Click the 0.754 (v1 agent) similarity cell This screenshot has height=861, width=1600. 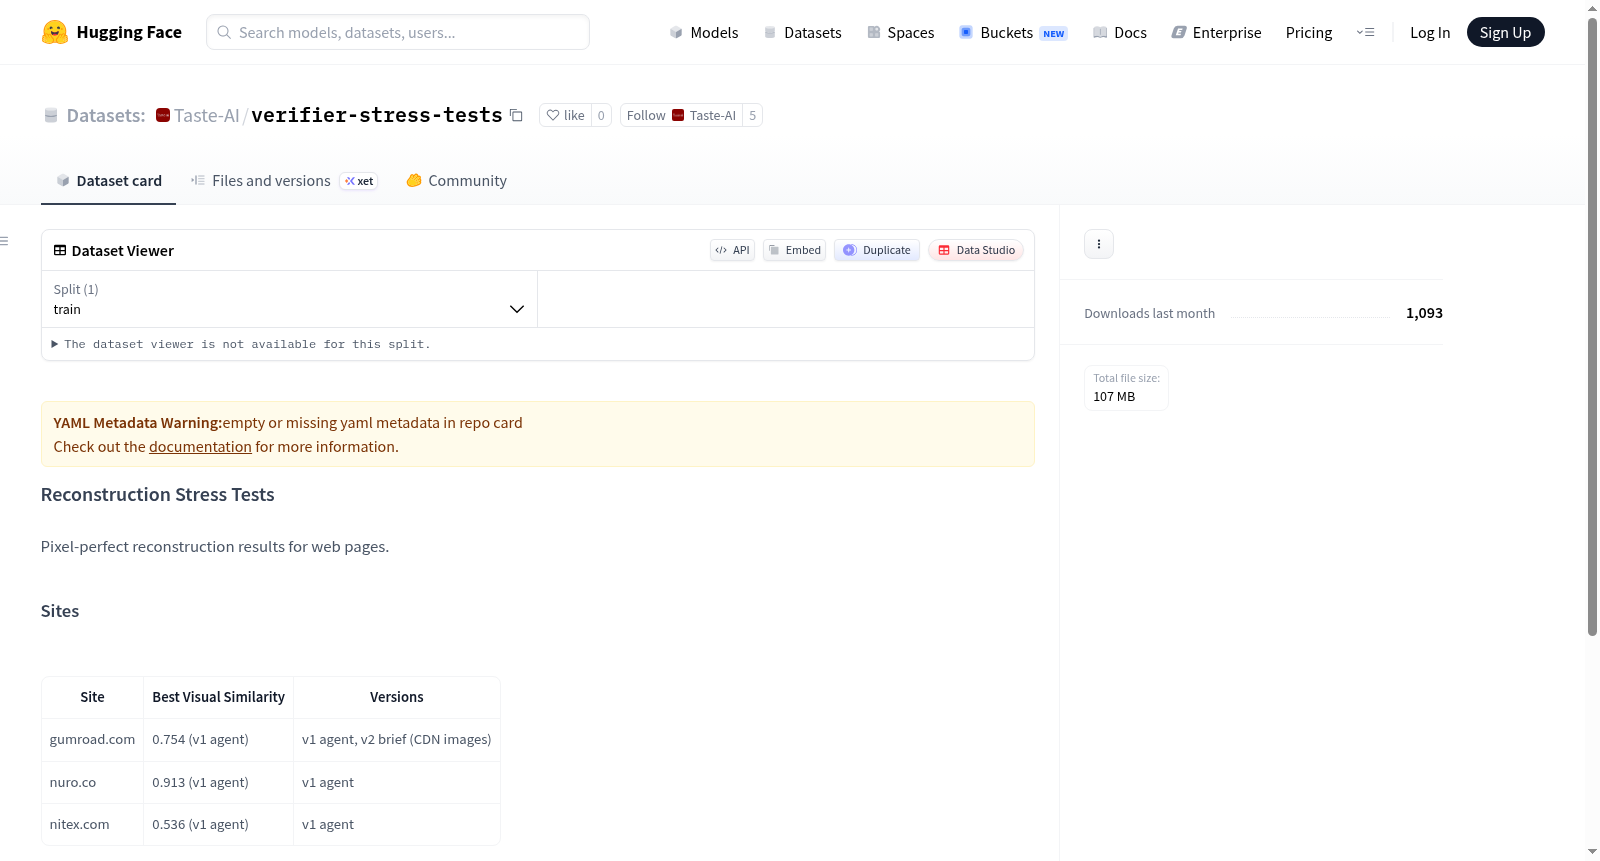click(x=218, y=740)
